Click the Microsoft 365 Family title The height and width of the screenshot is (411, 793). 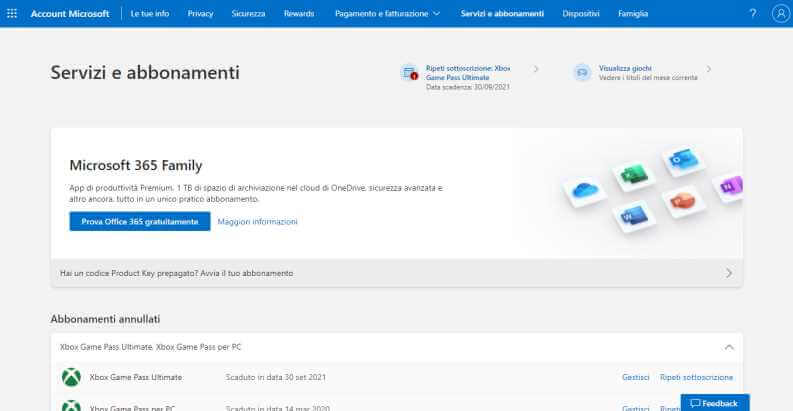click(x=136, y=165)
